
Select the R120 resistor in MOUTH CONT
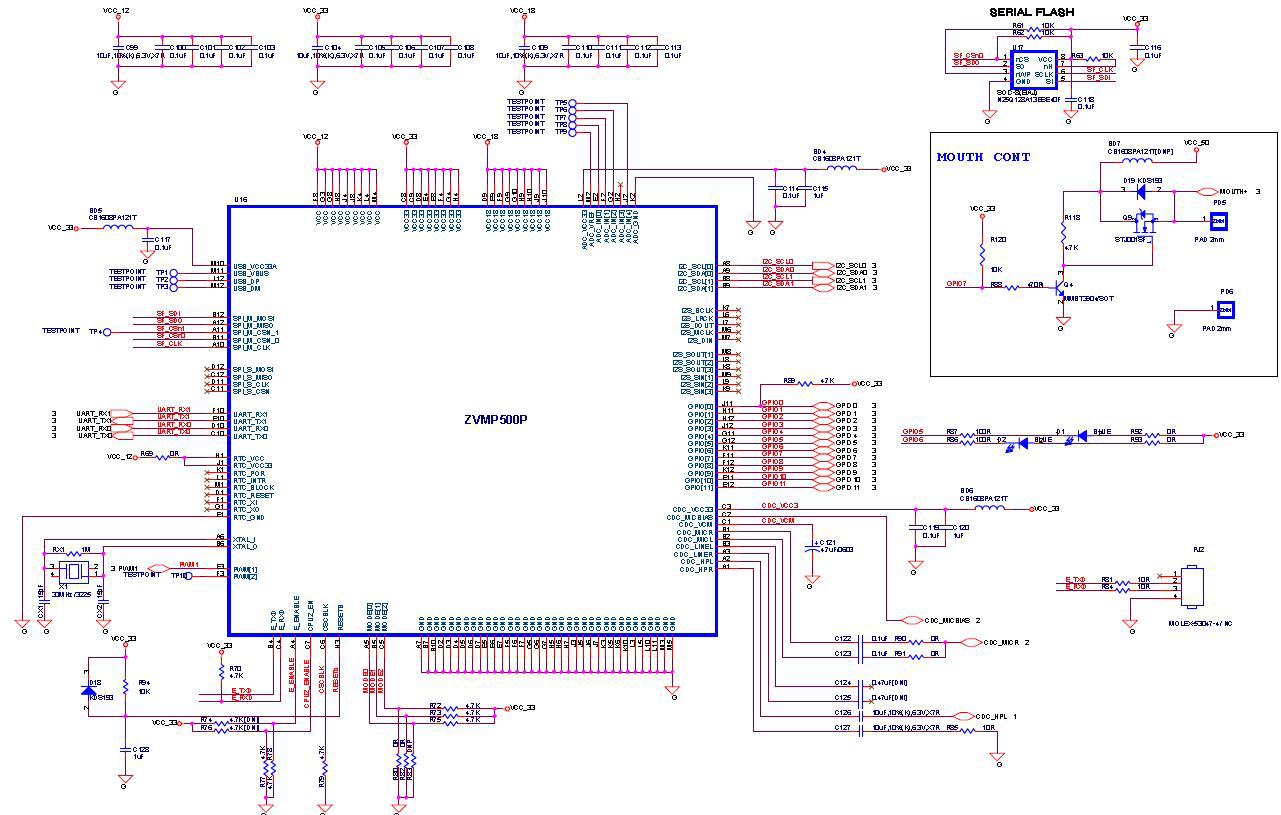coord(981,254)
